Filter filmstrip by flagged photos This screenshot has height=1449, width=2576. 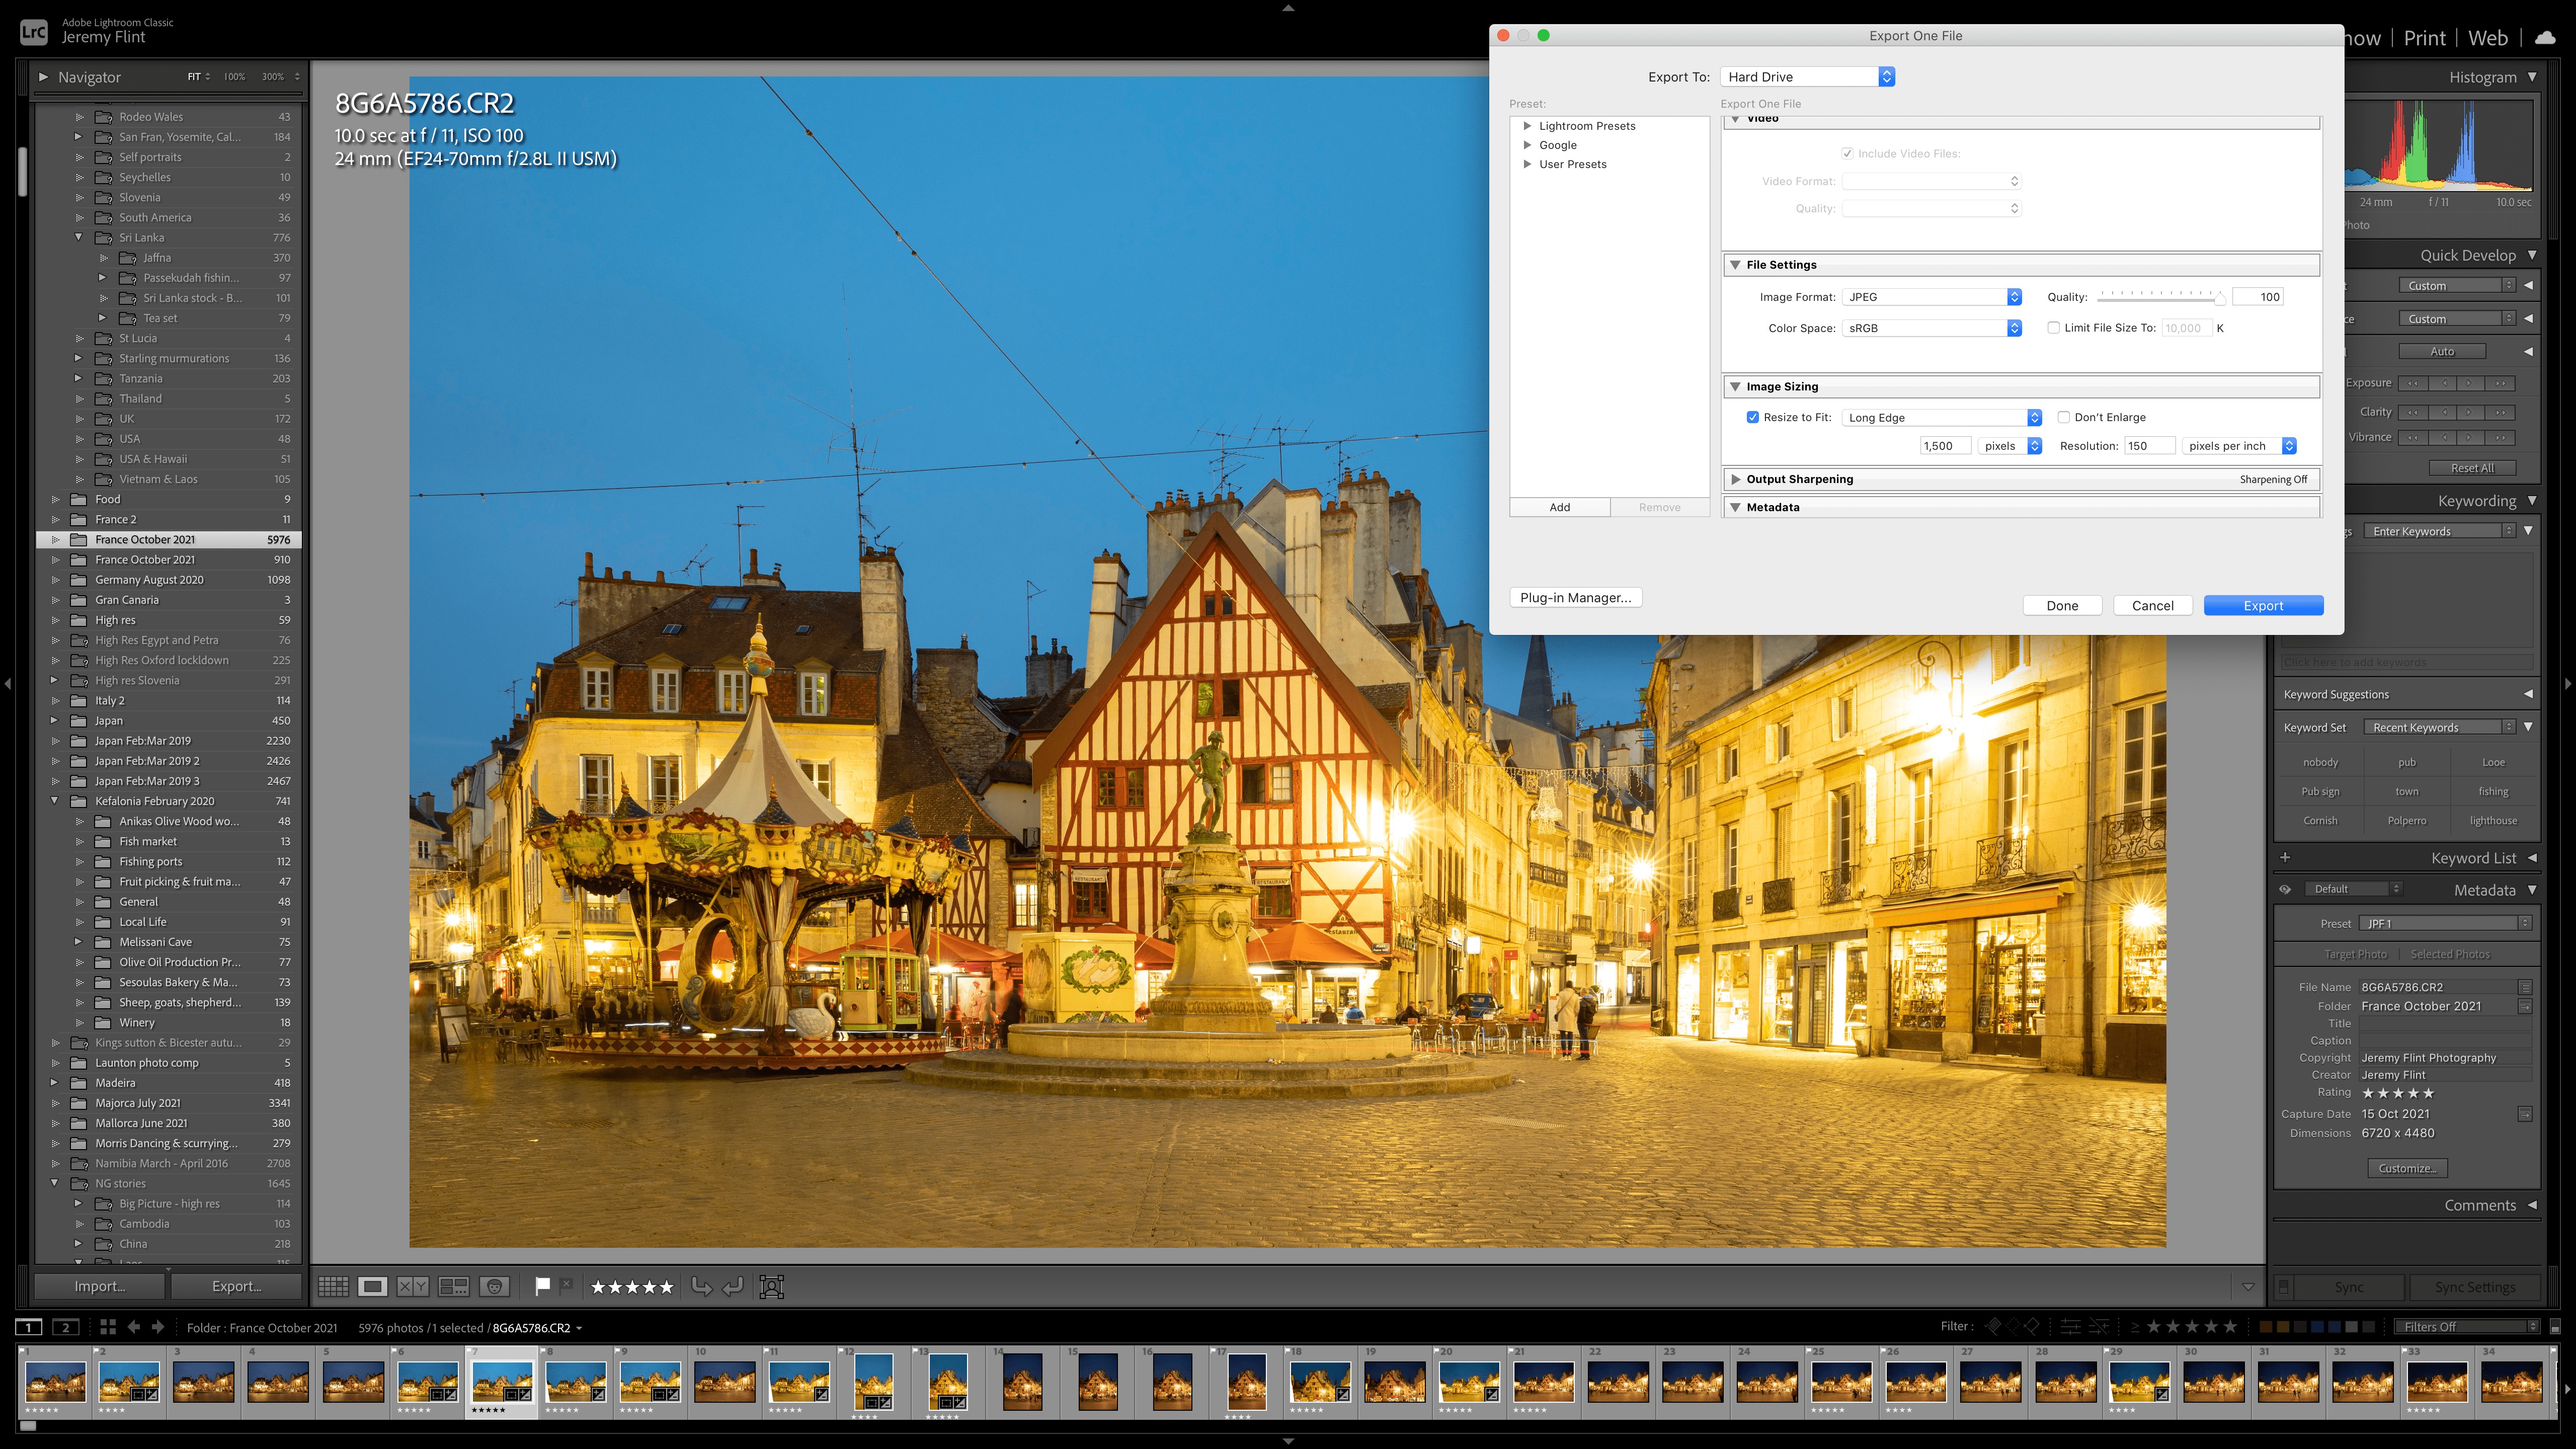click(1993, 1326)
